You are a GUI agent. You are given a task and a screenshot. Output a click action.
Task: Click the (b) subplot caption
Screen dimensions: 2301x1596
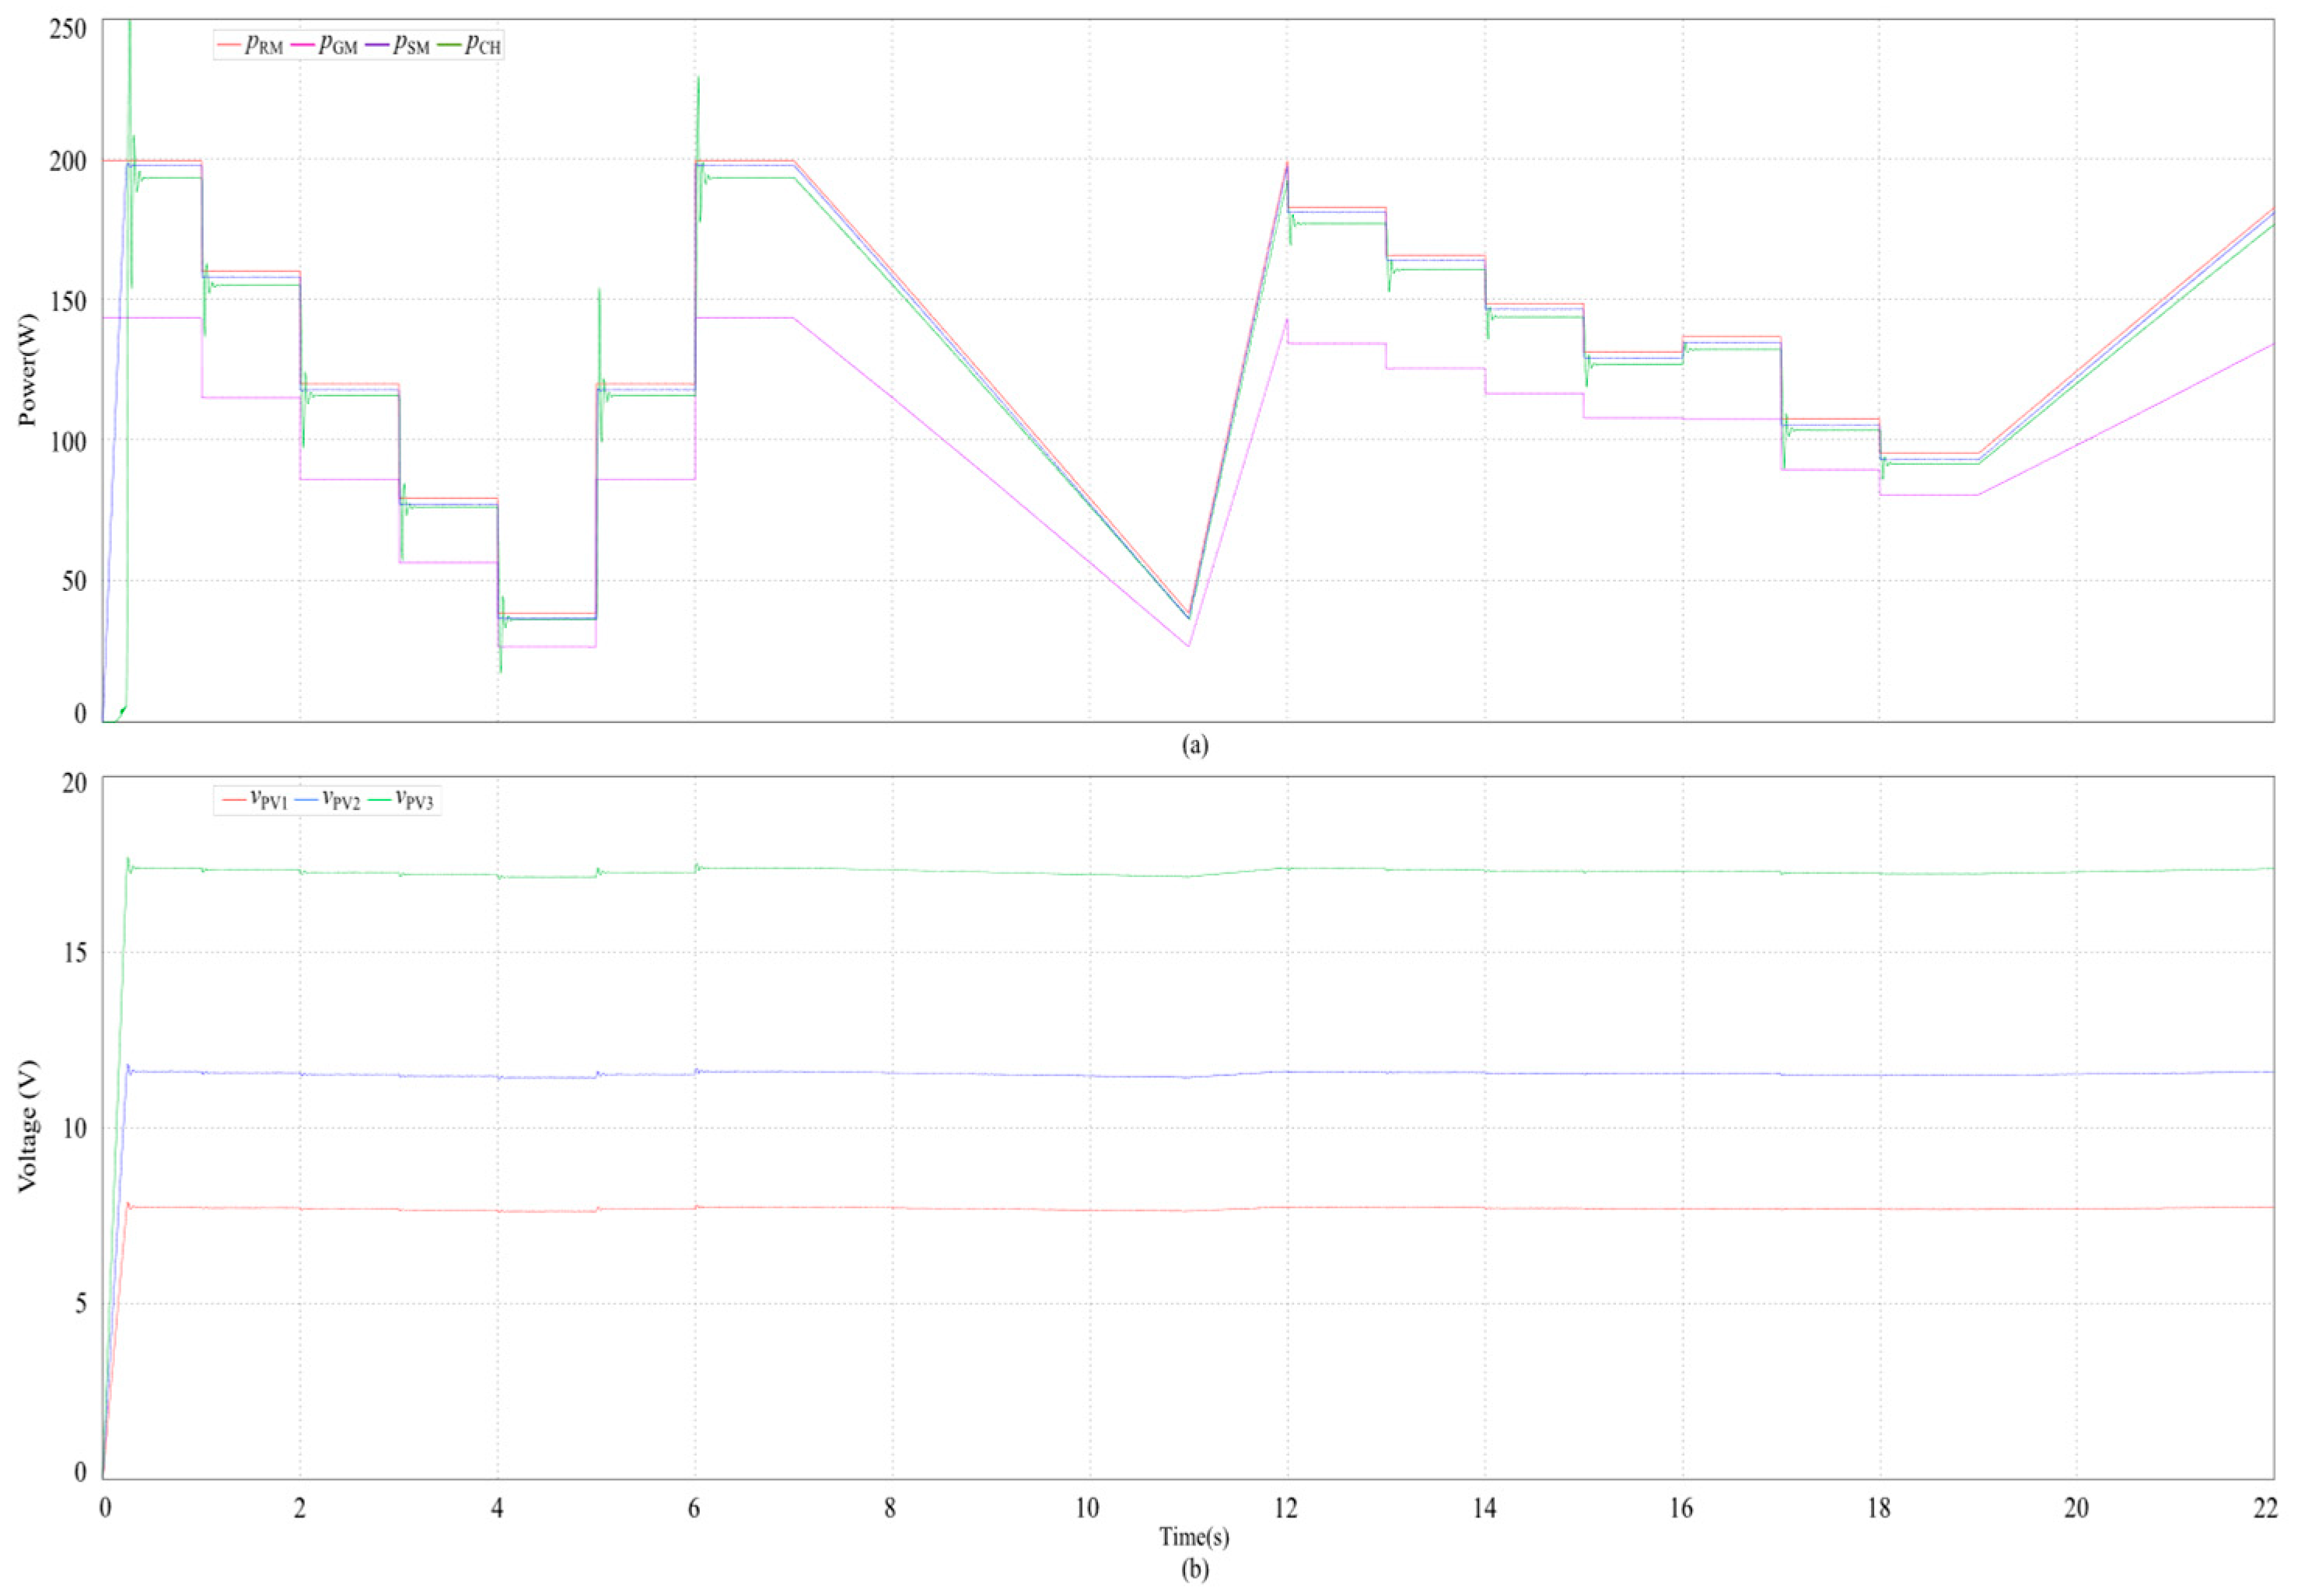pyautogui.click(x=1195, y=1571)
